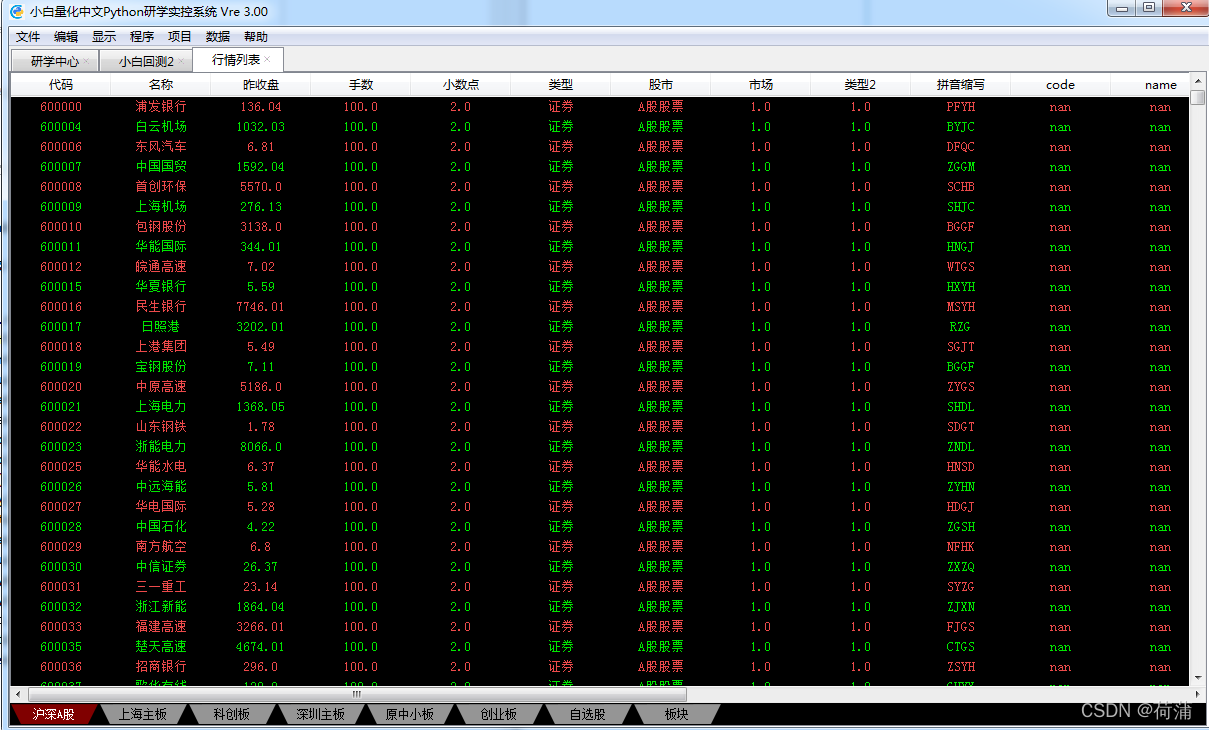Close the 研学中心 tab
The width and height of the screenshot is (1209, 730).
(x=86, y=62)
